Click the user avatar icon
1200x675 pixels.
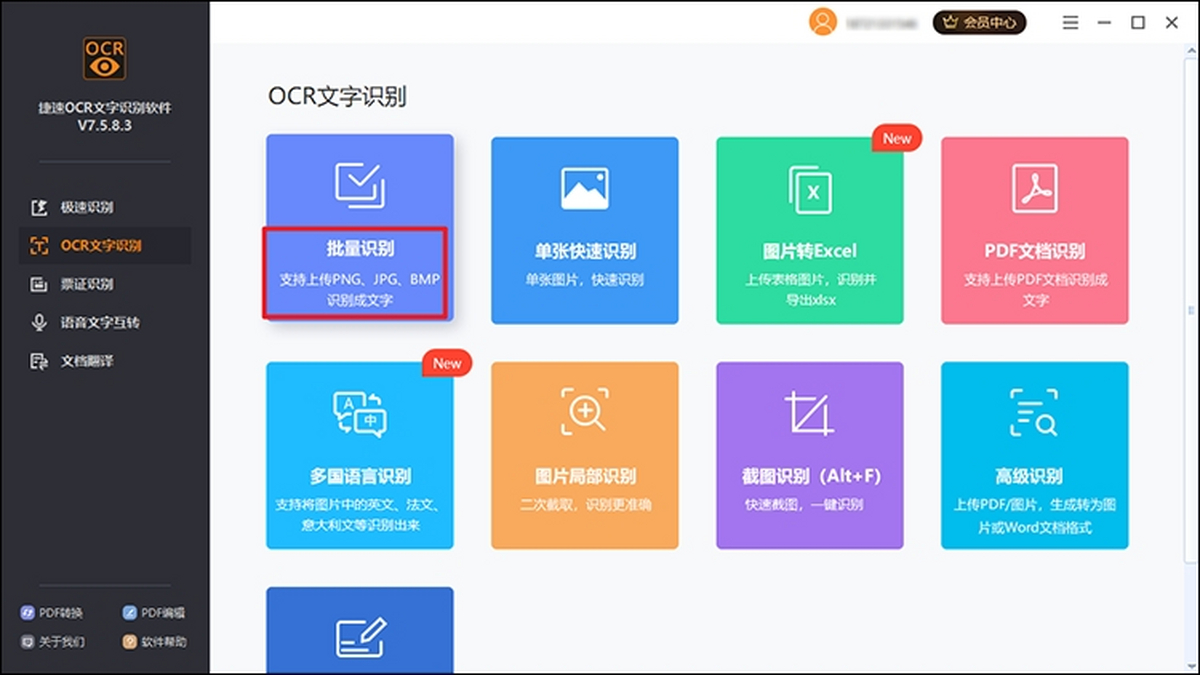point(823,22)
